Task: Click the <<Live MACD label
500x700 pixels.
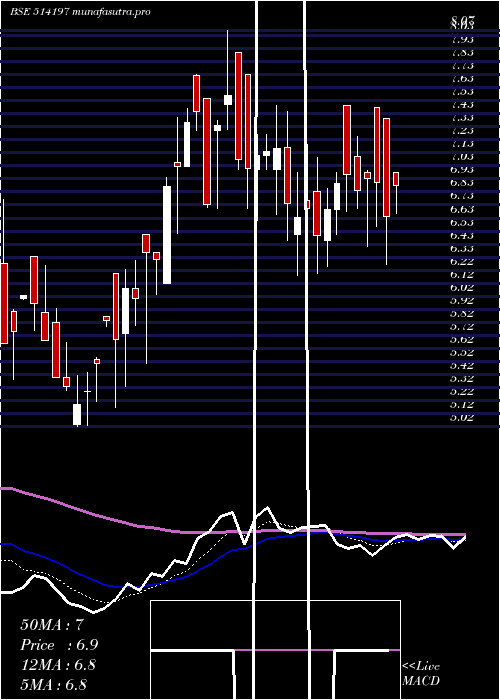Action: click(421, 674)
